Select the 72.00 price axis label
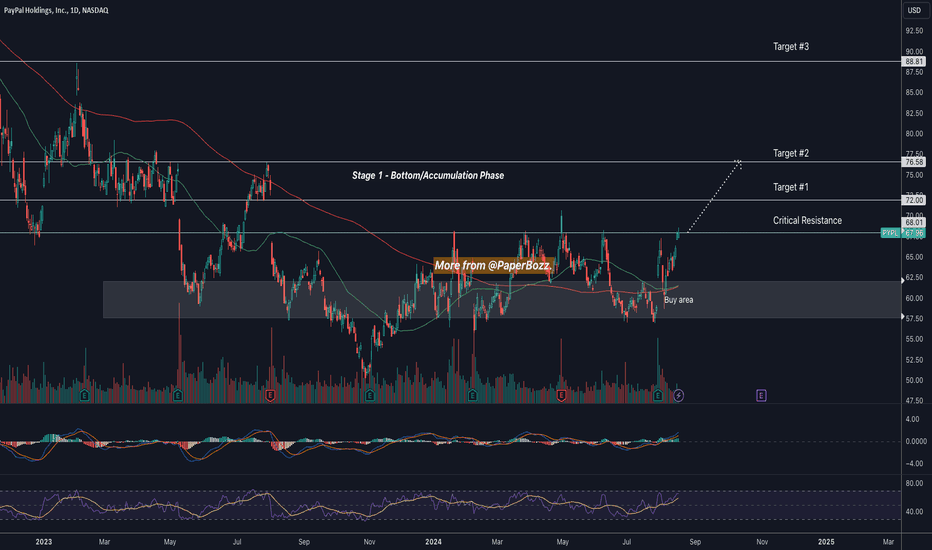This screenshot has width=932, height=550. (914, 200)
